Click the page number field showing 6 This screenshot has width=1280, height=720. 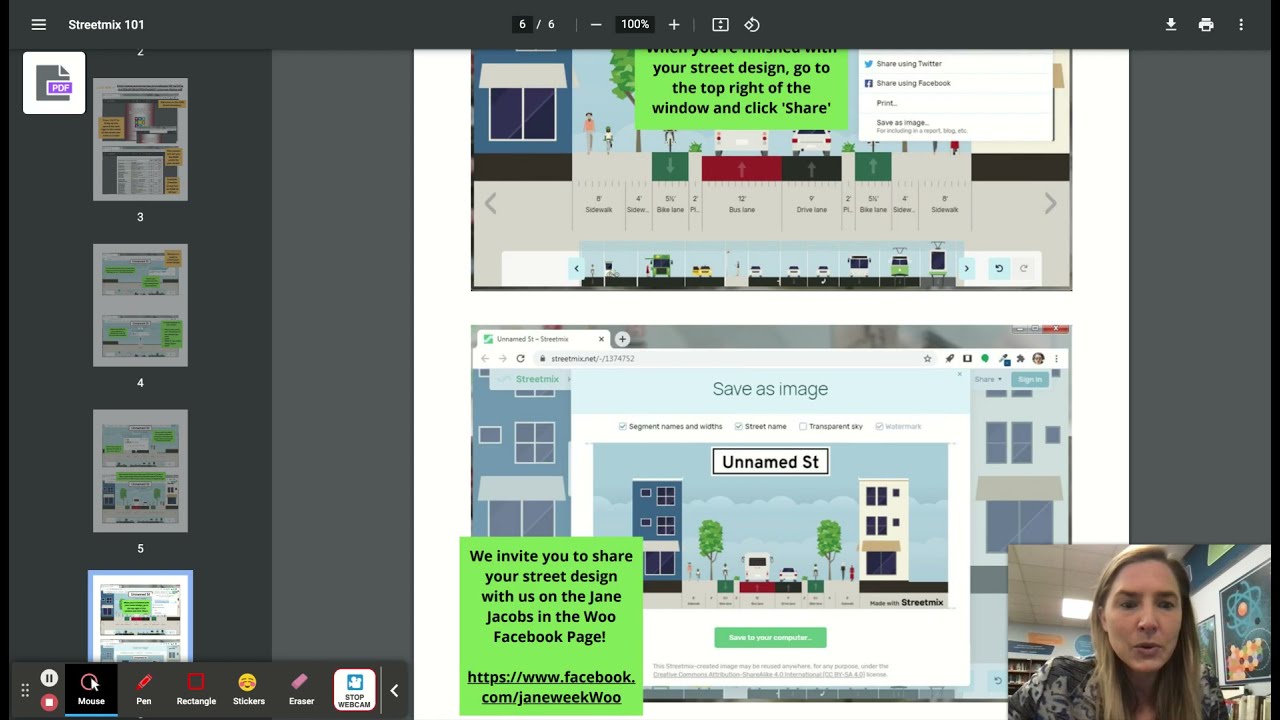(522, 24)
